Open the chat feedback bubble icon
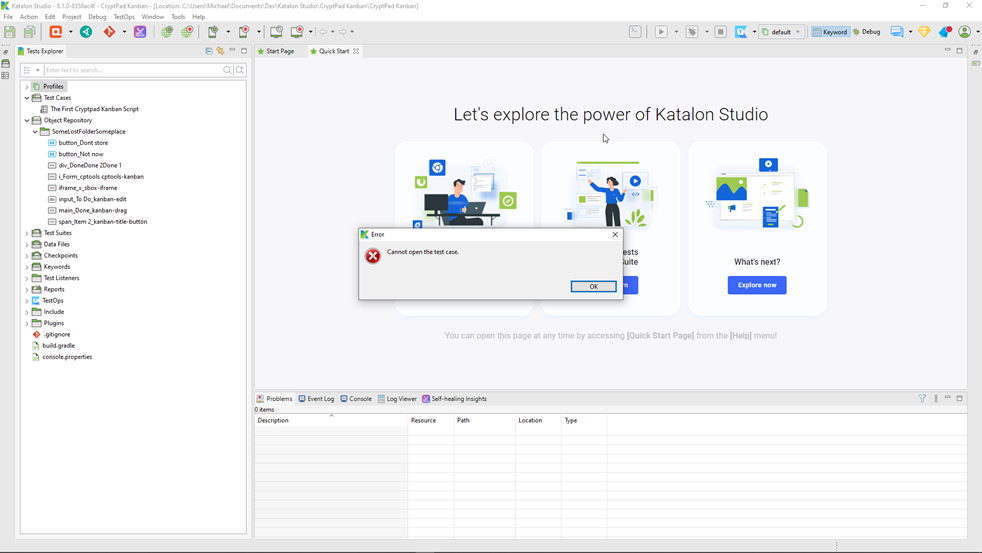982x553 pixels. (897, 31)
